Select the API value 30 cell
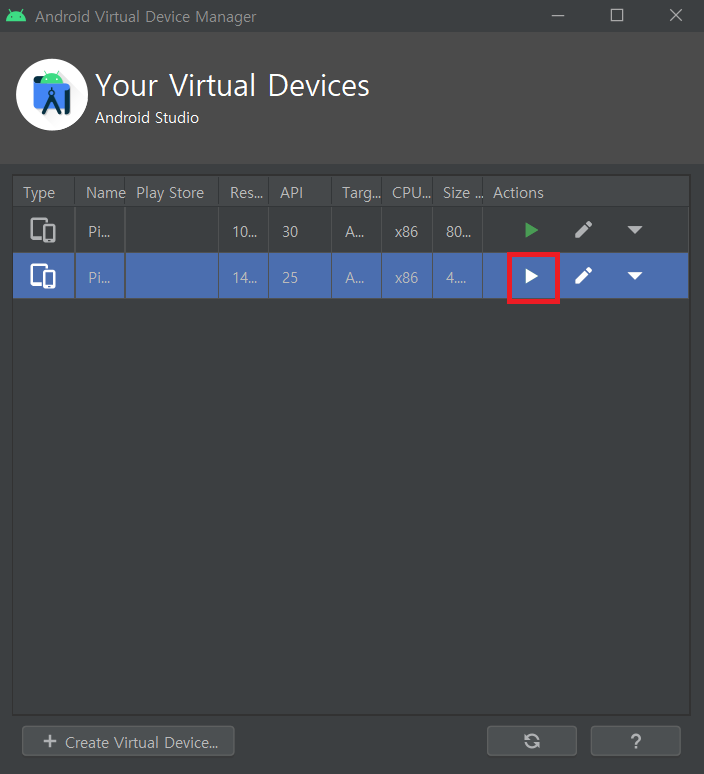 (300, 230)
